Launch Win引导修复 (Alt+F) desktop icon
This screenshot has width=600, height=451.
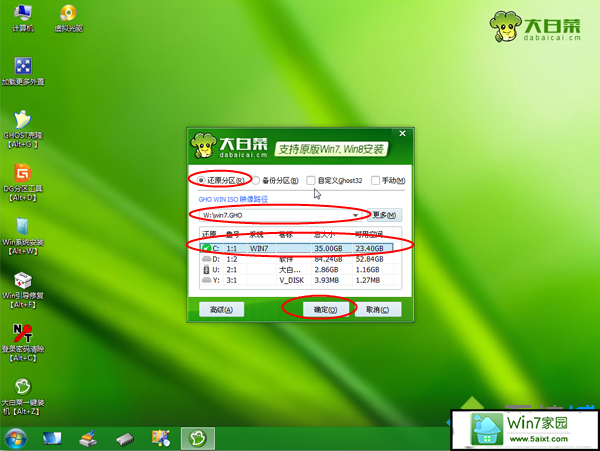[23, 290]
